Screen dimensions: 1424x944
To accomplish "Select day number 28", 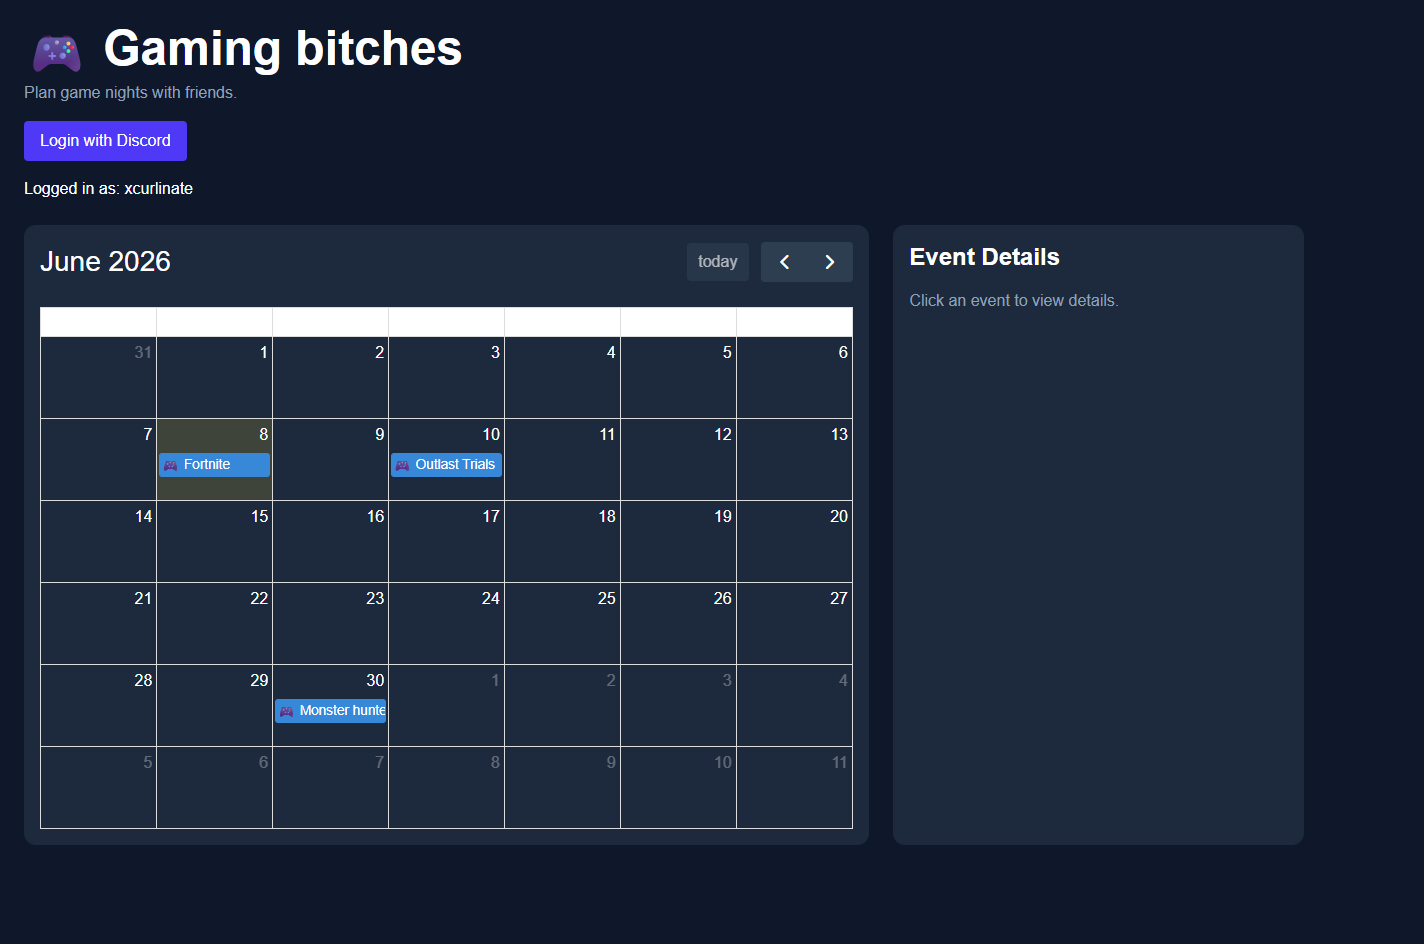I will (x=144, y=680).
